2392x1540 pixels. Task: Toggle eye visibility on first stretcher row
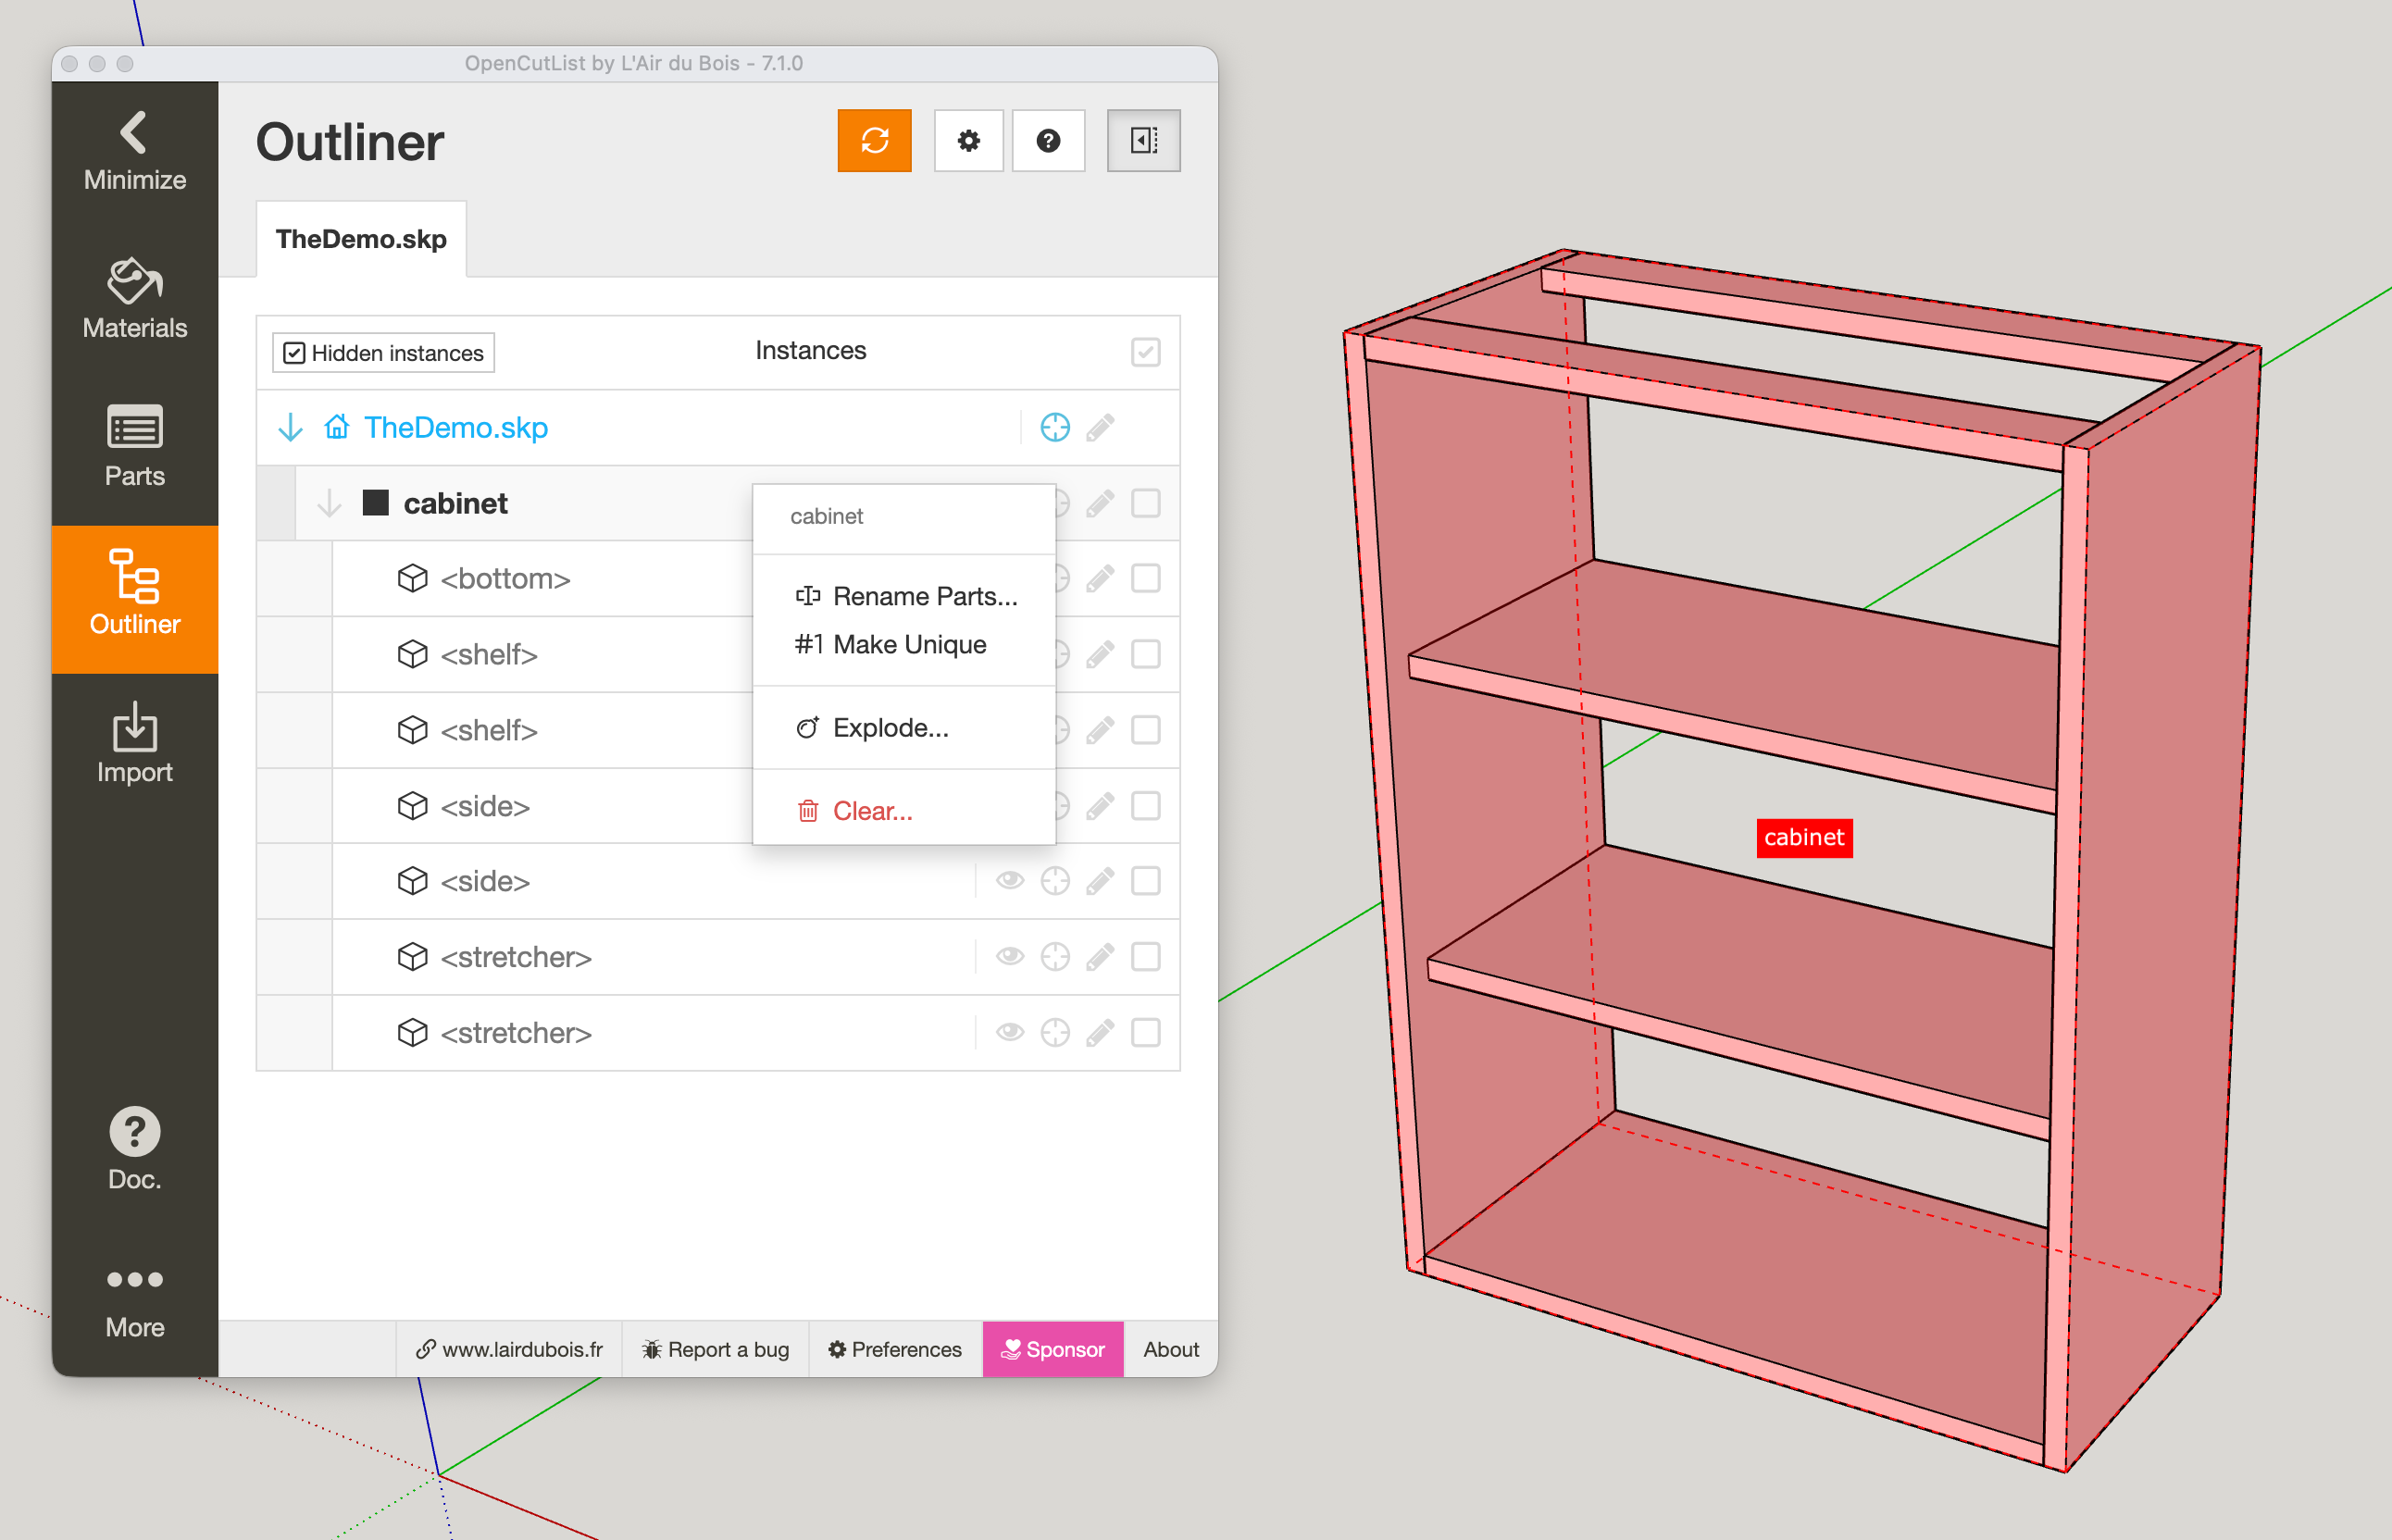click(x=1009, y=956)
